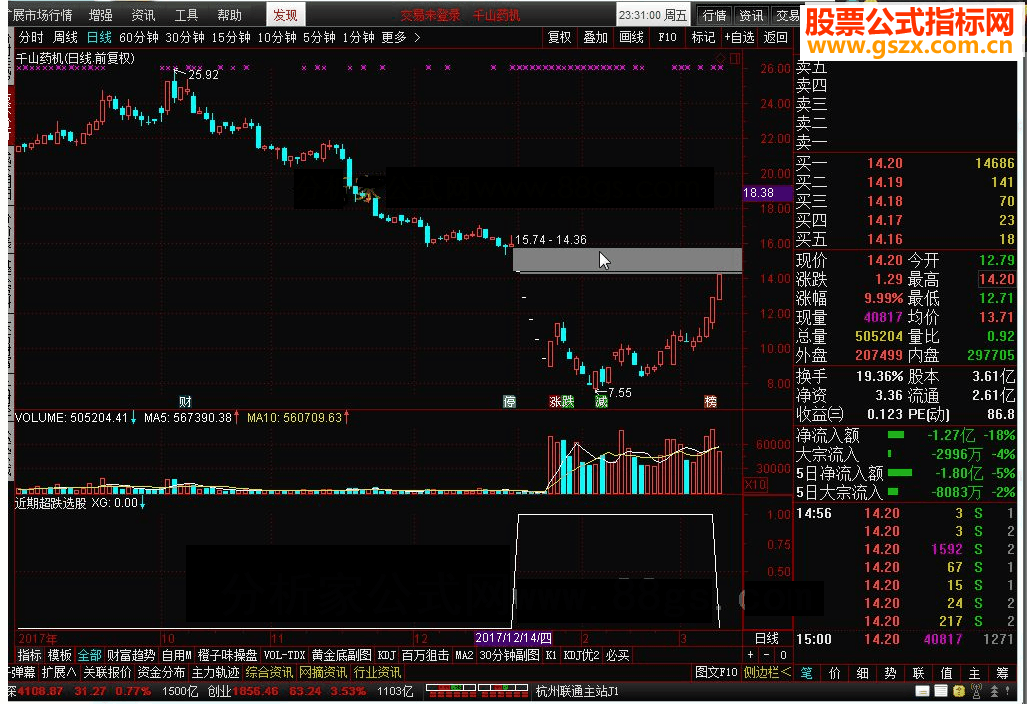Click the 财 info marker on chart
The width and height of the screenshot is (1027, 704).
[x=185, y=401]
